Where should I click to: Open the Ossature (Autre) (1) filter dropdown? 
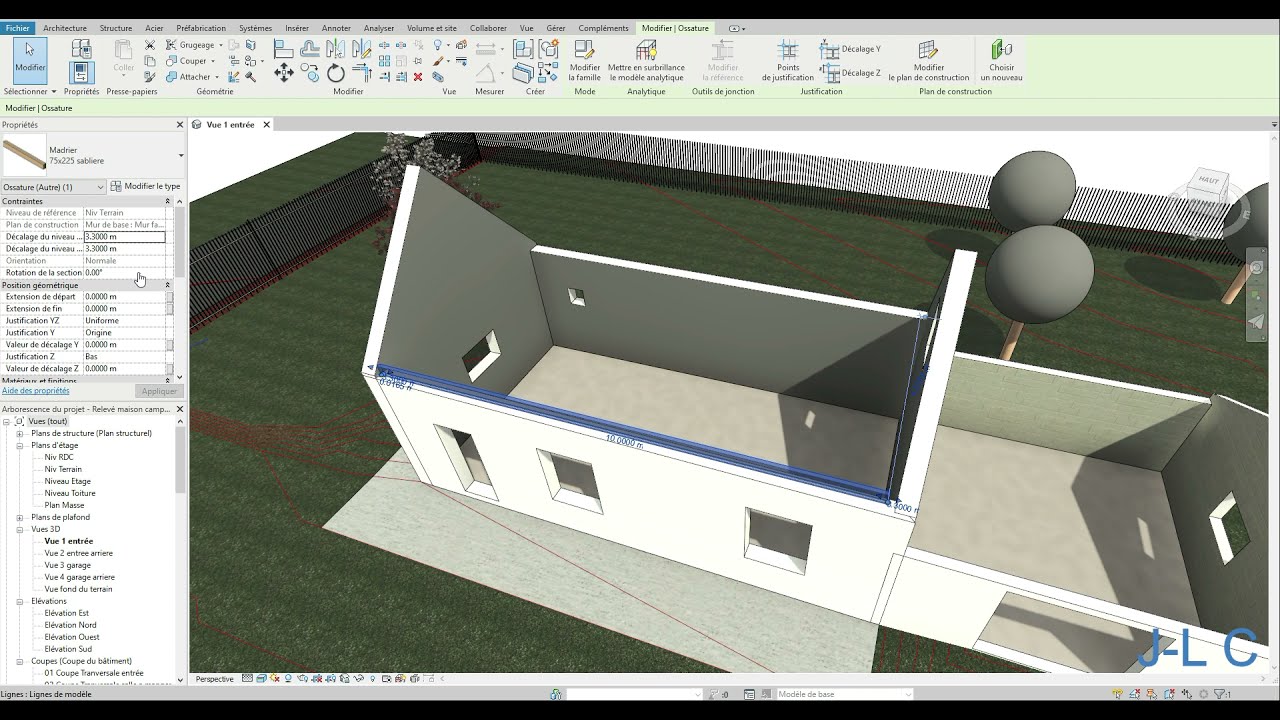(54, 187)
